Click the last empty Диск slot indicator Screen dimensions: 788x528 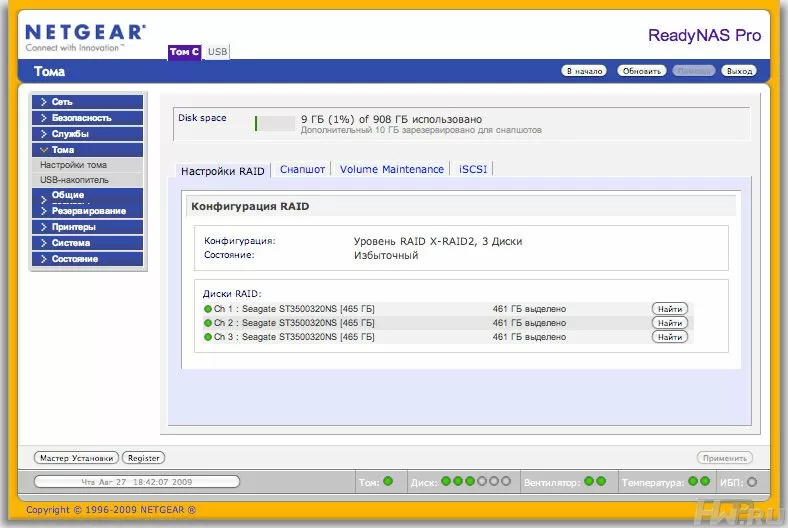click(506, 481)
